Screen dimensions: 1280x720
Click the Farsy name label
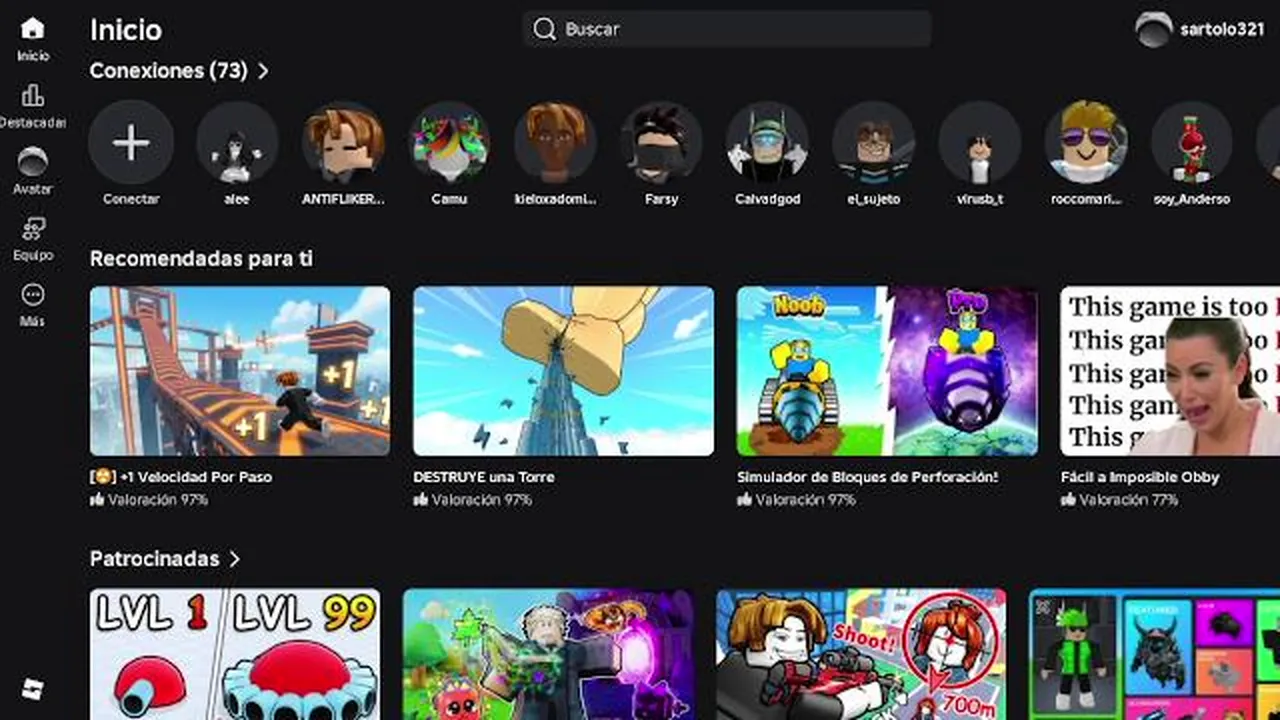pyautogui.click(x=661, y=199)
